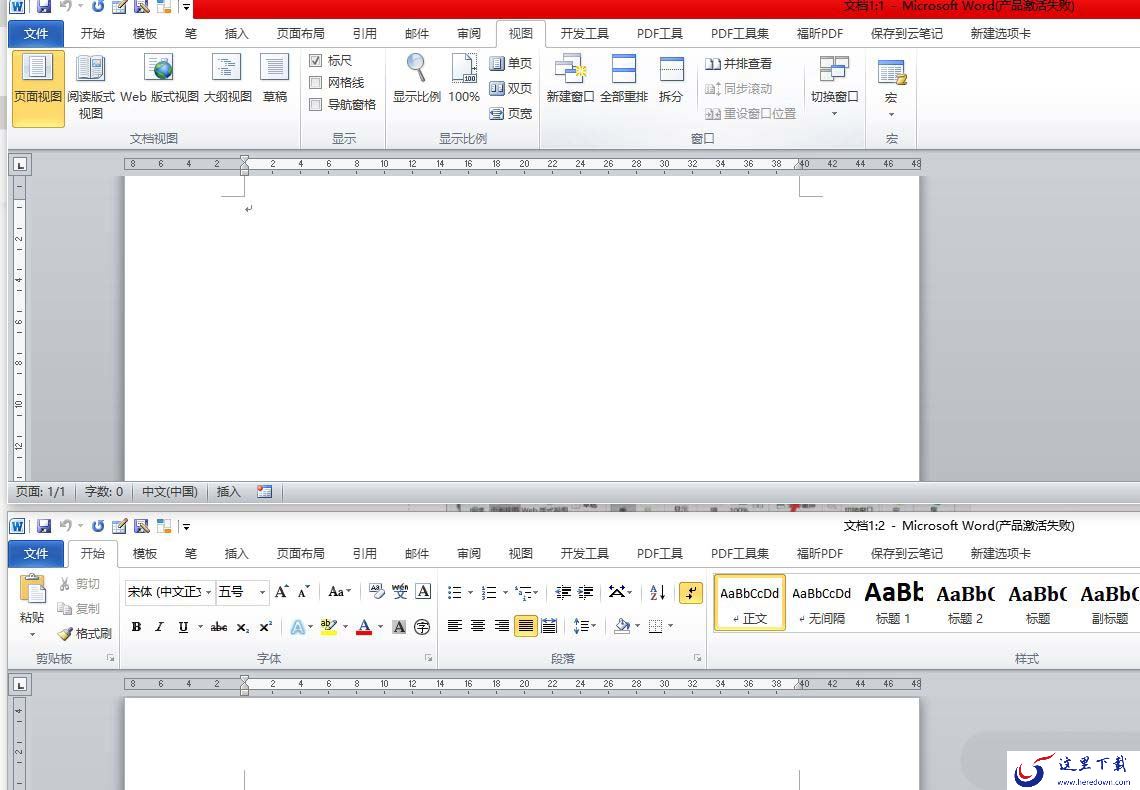Switch to Draft view
Screen dimensions: 1140x790
(x=275, y=80)
